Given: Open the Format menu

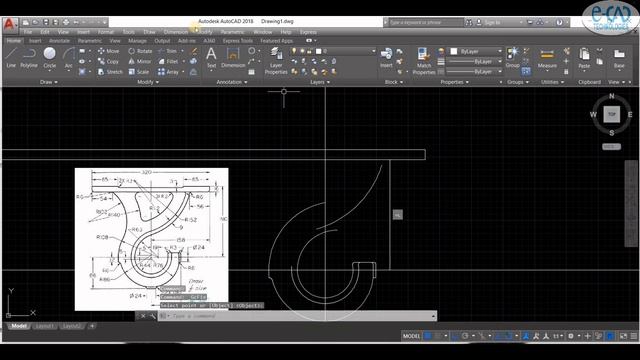Looking at the screenshot, I should pyautogui.click(x=105, y=32).
